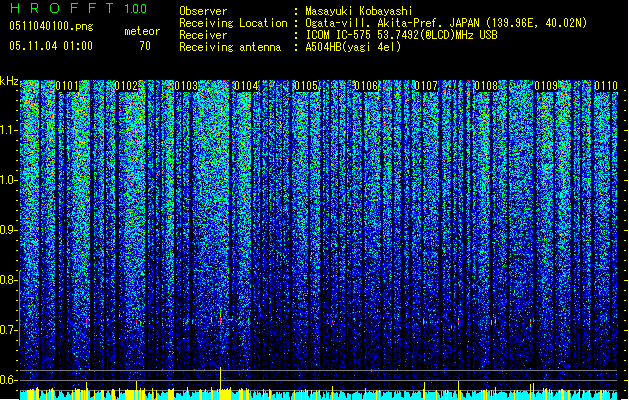Click the 0103 time marker
Image resolution: width=629 pixels, height=400 pixels.
coord(186,86)
